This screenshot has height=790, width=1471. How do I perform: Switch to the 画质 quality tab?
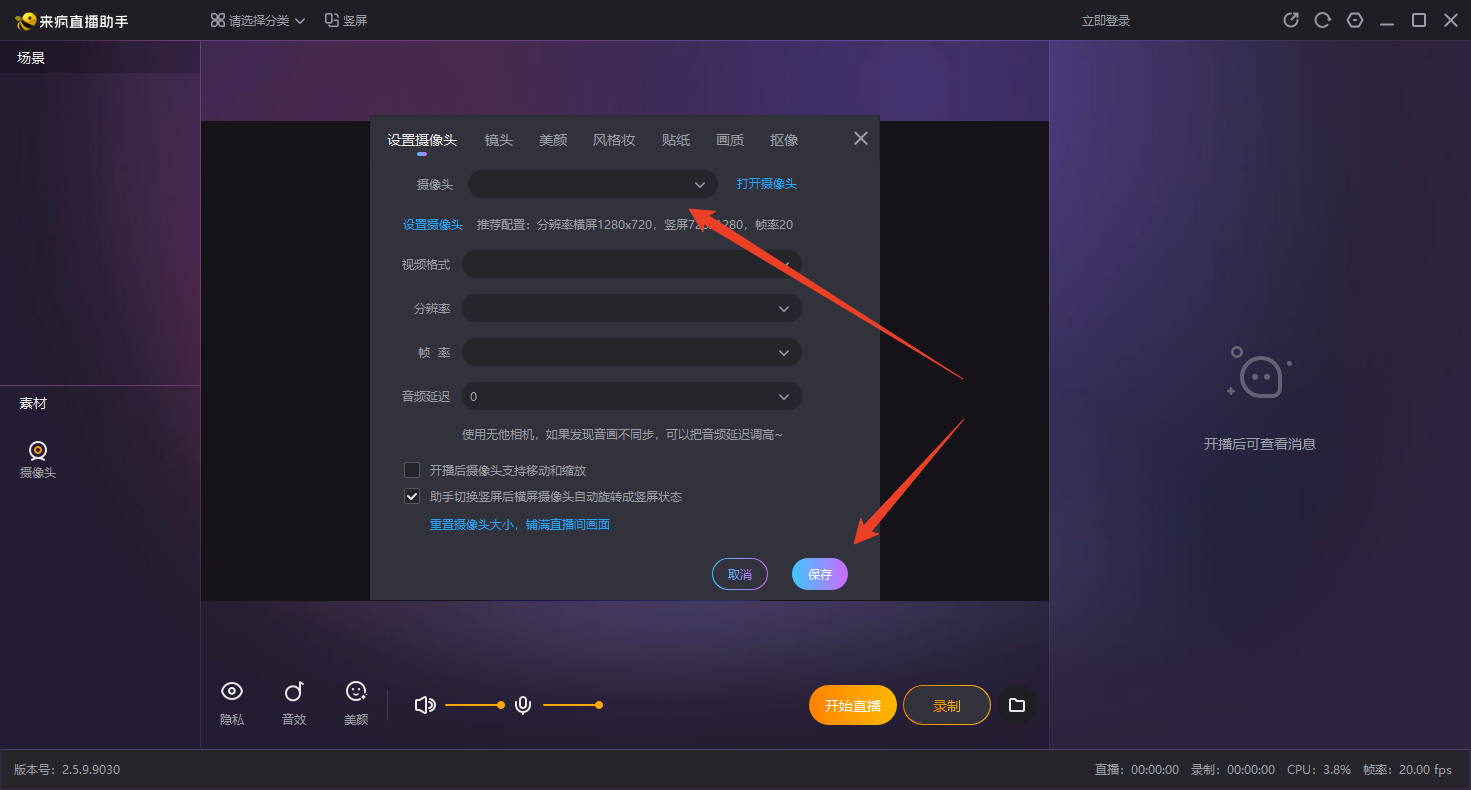click(x=730, y=140)
